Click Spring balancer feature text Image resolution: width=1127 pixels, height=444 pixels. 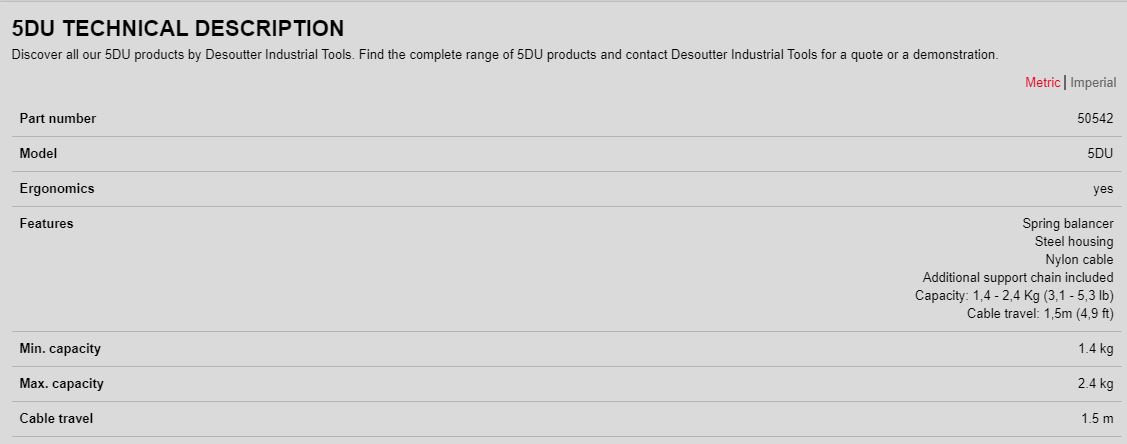click(x=1067, y=224)
